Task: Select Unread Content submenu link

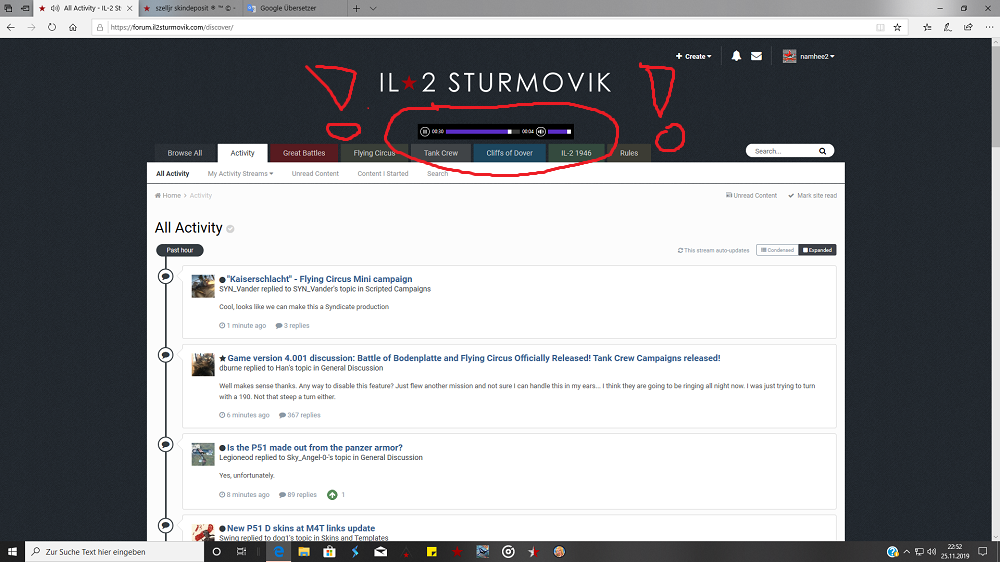Action: [315, 174]
